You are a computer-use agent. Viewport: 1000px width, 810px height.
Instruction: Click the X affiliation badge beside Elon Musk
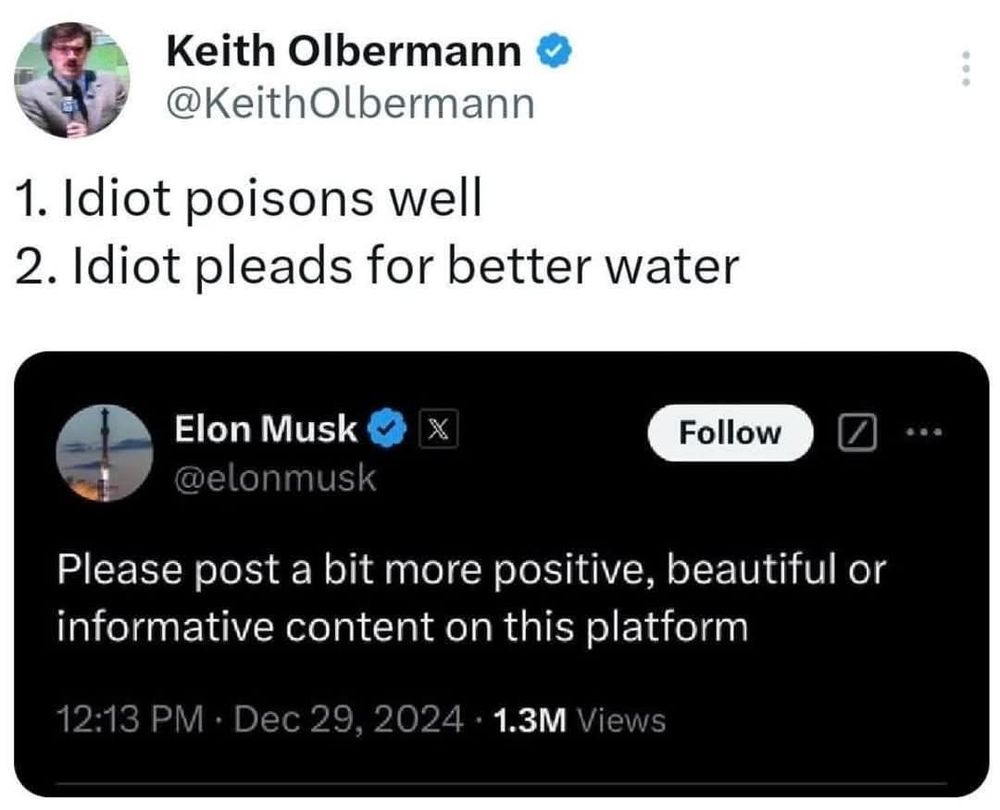(x=438, y=429)
